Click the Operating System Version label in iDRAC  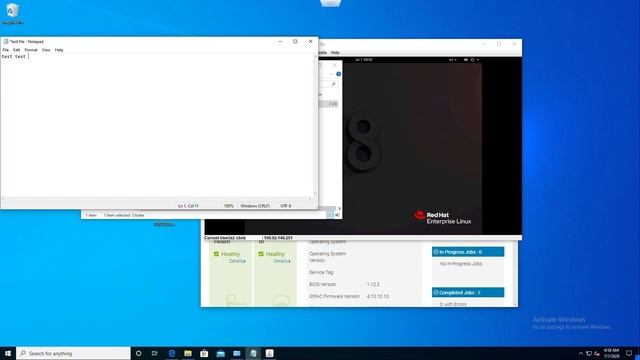point(327,257)
